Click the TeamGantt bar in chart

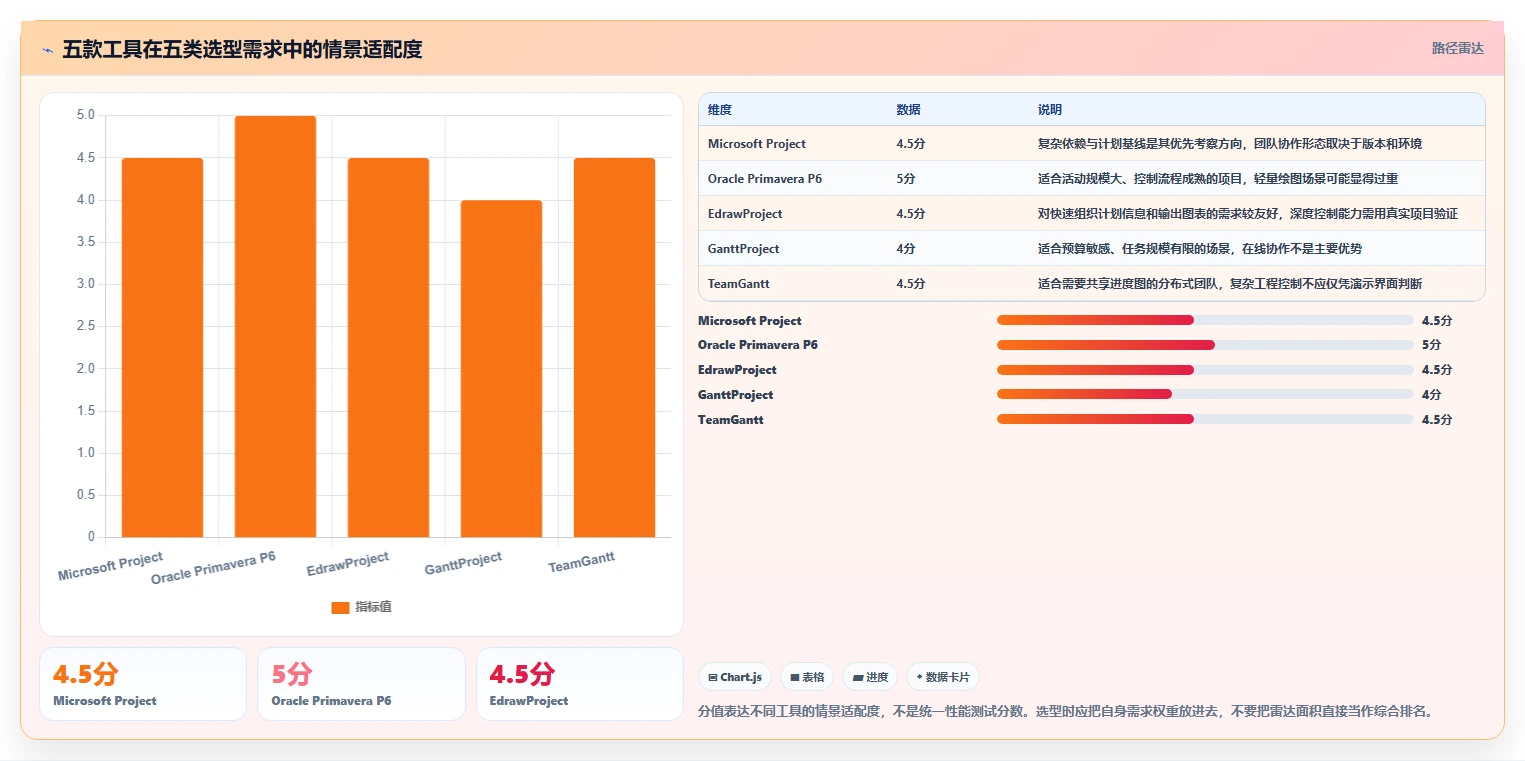614,347
